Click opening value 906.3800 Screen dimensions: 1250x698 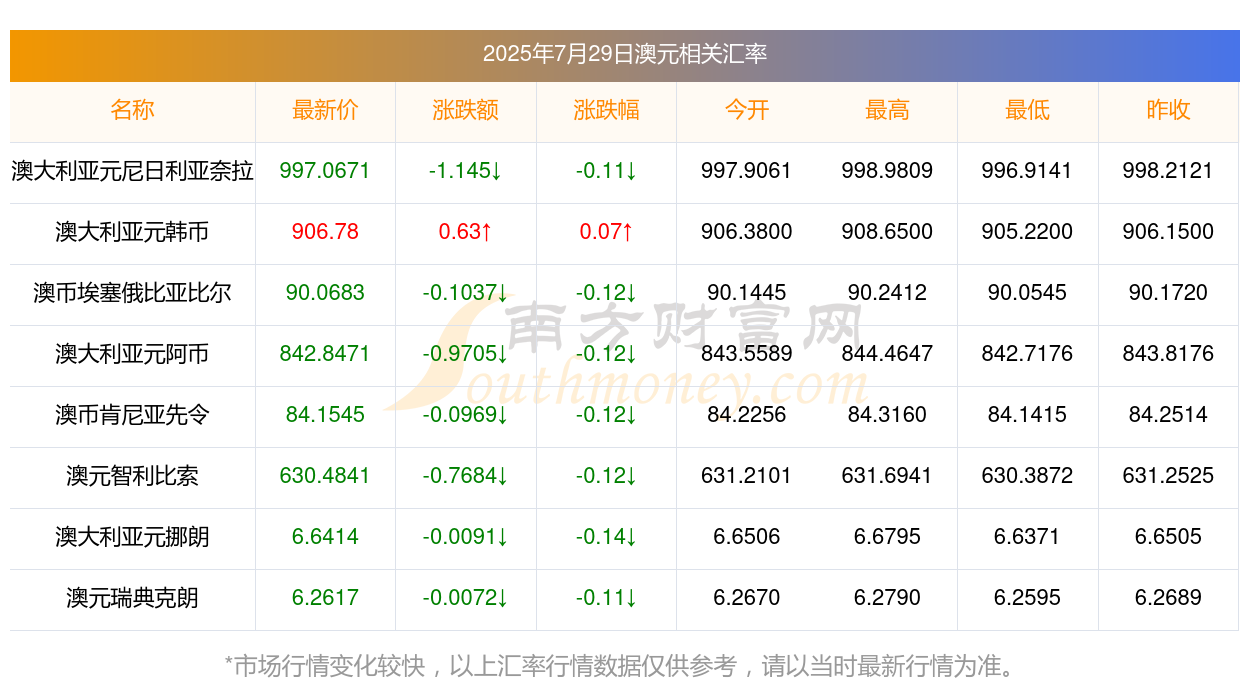(x=747, y=232)
